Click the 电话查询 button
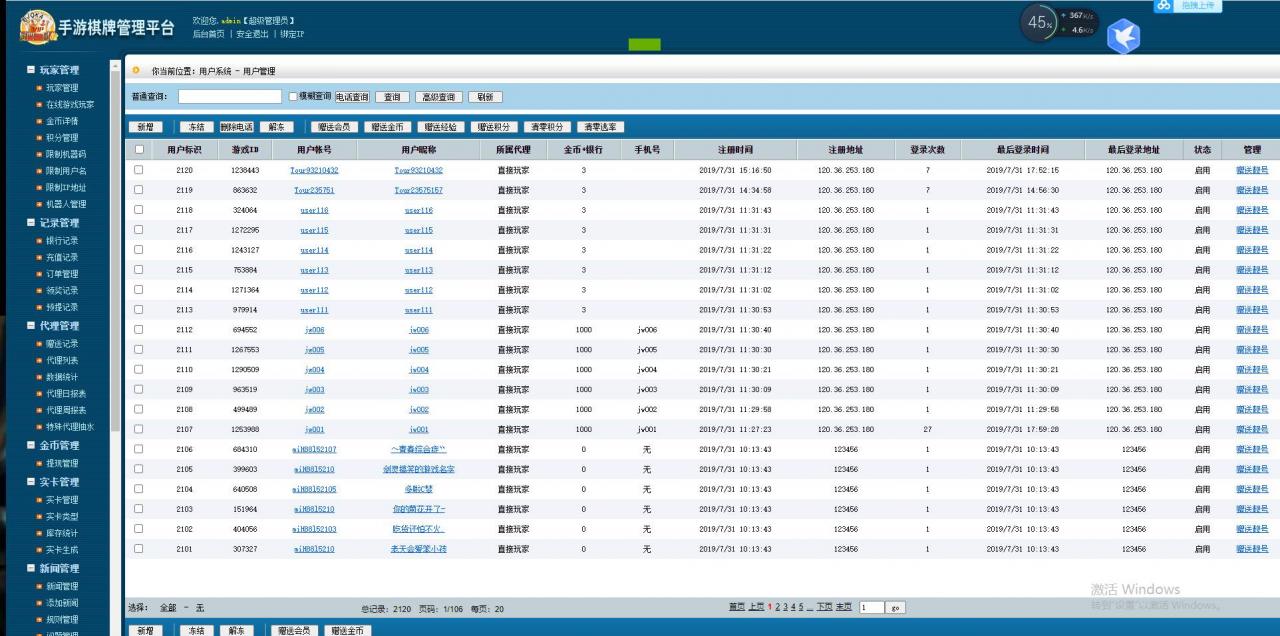The width and height of the screenshot is (1280, 636). [x=352, y=97]
